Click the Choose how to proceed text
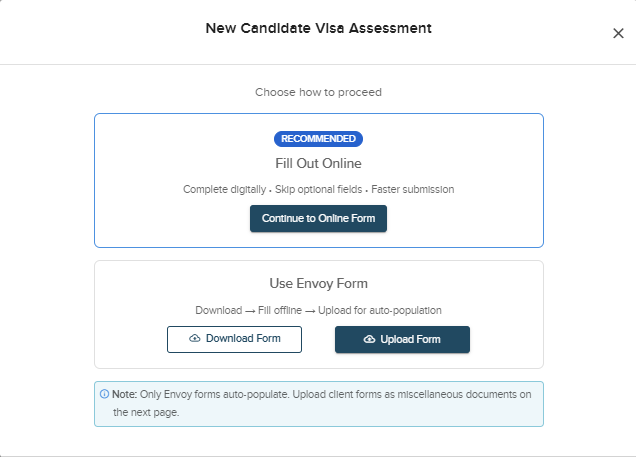Viewport: 636px width, 457px height. tap(318, 92)
